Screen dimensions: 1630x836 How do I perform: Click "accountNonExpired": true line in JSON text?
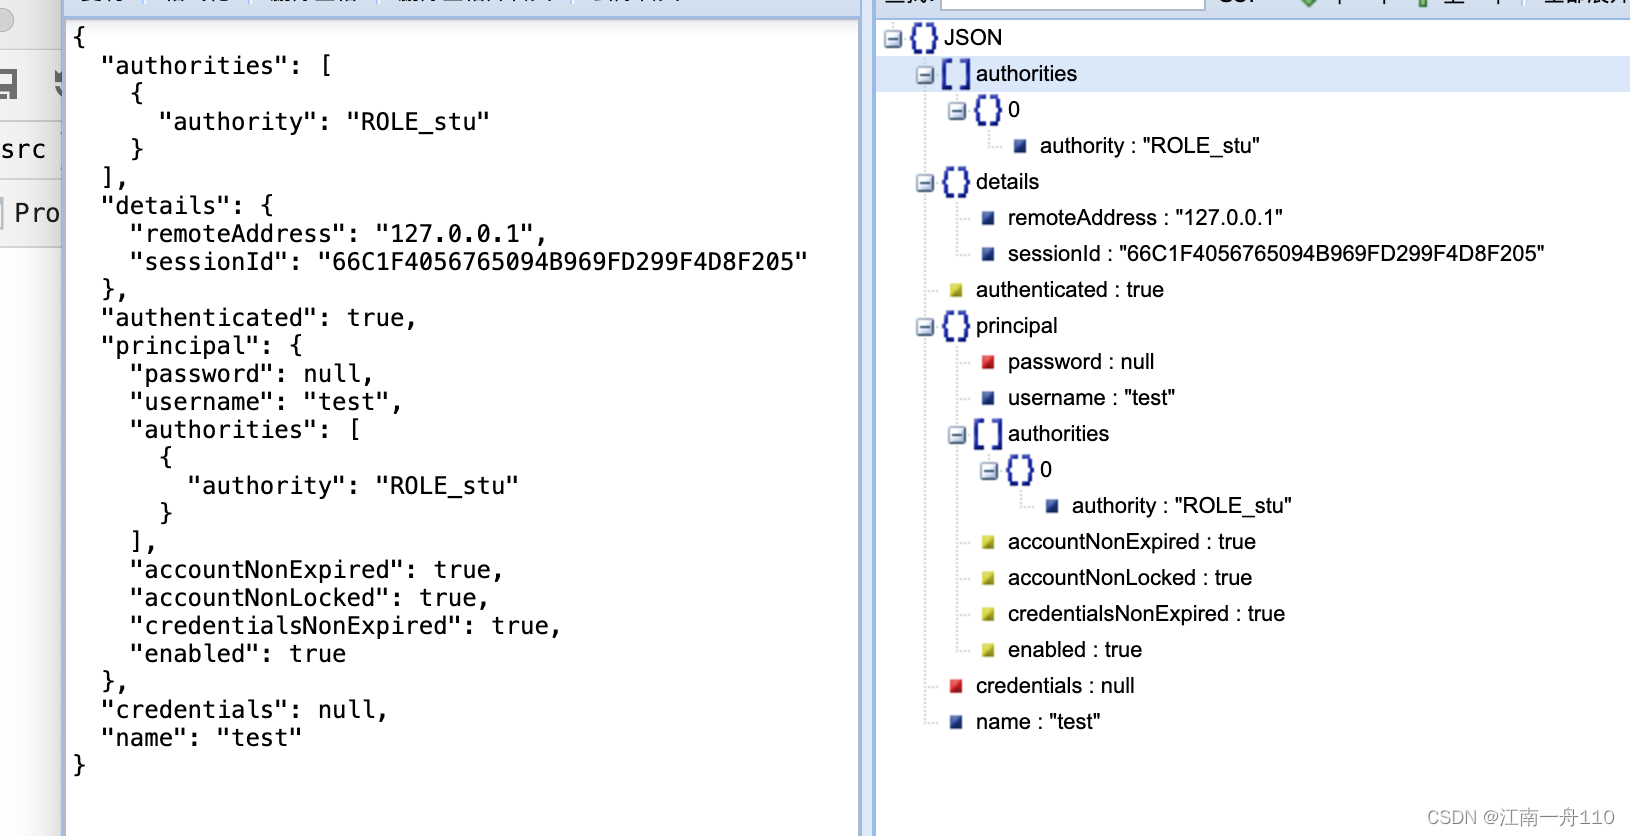[x=316, y=570]
